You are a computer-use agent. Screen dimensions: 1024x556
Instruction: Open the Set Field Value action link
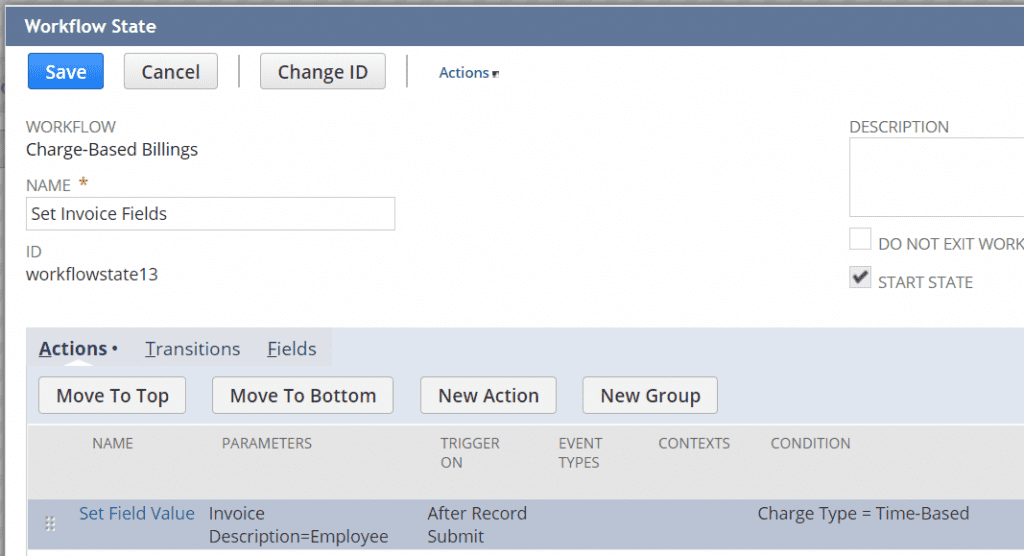(137, 514)
